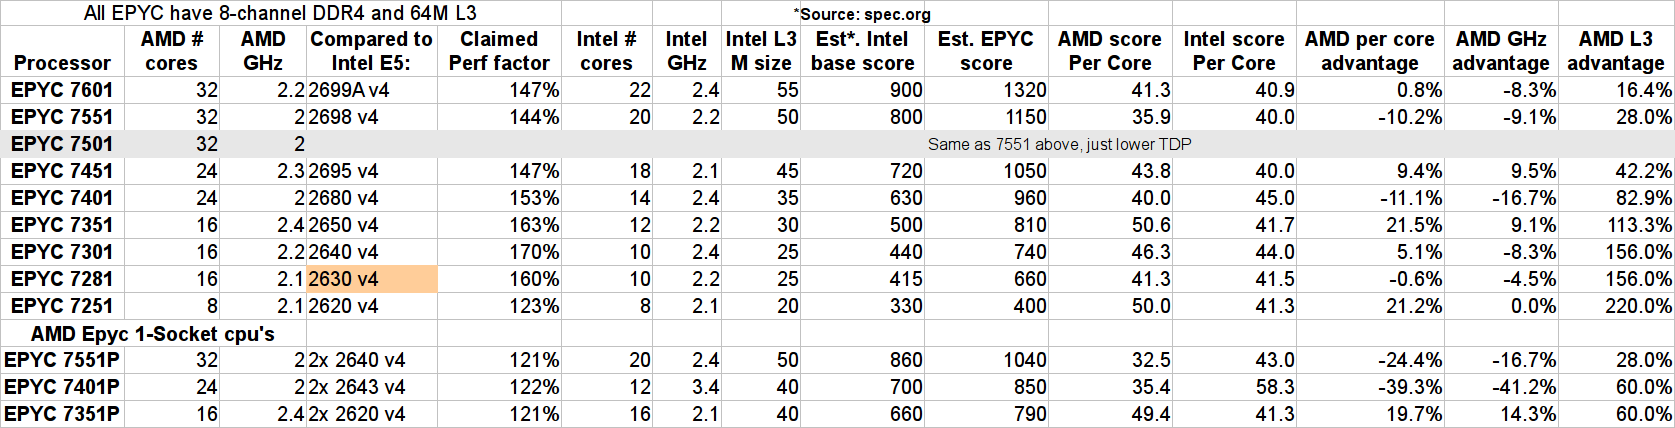Click the 'All EPYC have 8-channel DDR4' title cell
Image resolution: width=1675 pixels, height=428 pixels.
coord(280,13)
